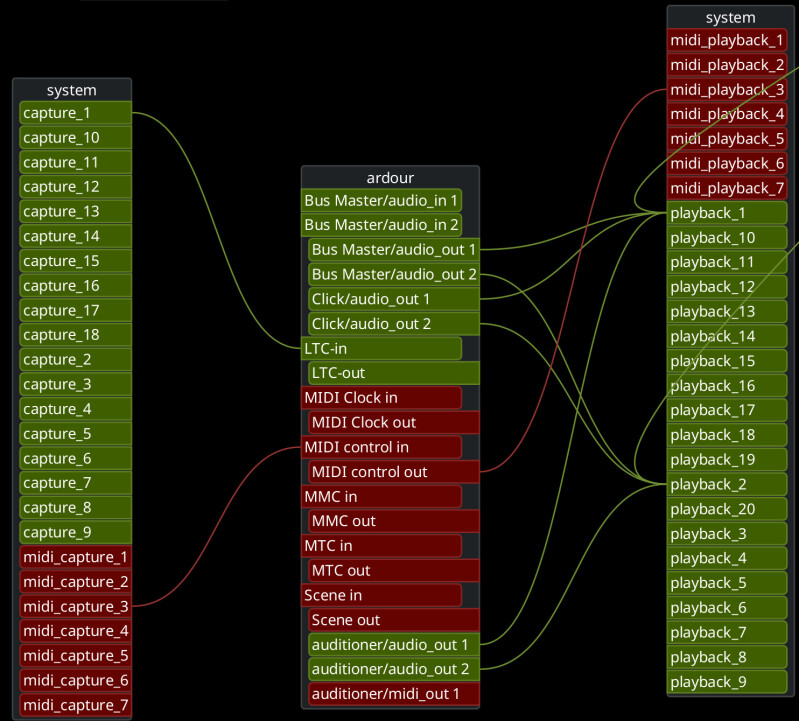Click the playback_12 port

pyautogui.click(x=727, y=287)
